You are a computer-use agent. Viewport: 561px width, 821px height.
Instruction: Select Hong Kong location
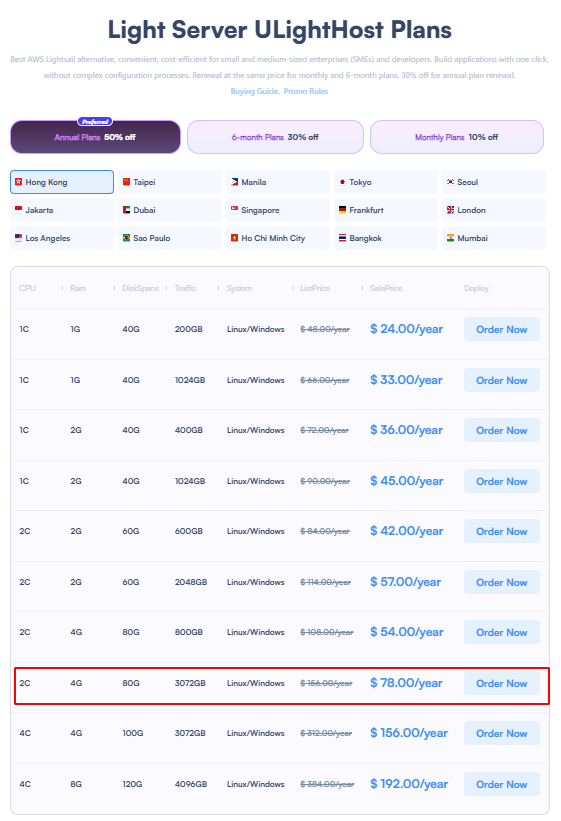coord(62,182)
